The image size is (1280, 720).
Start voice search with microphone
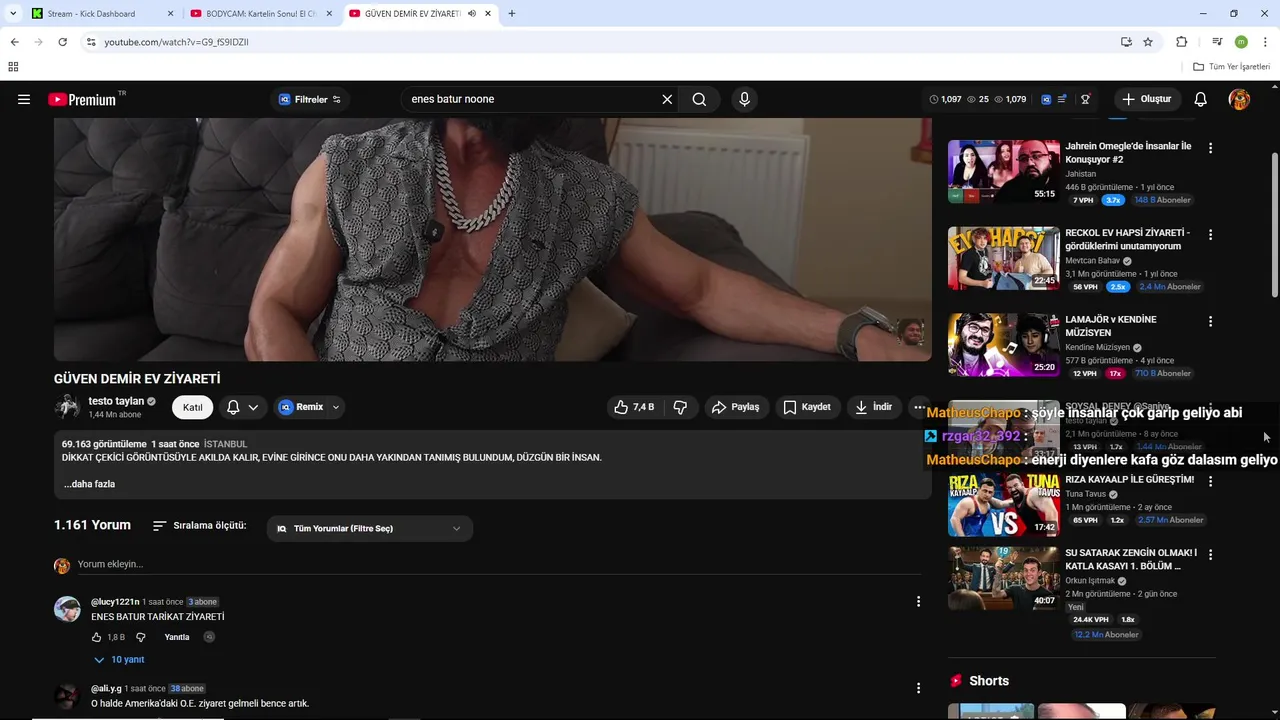point(744,99)
